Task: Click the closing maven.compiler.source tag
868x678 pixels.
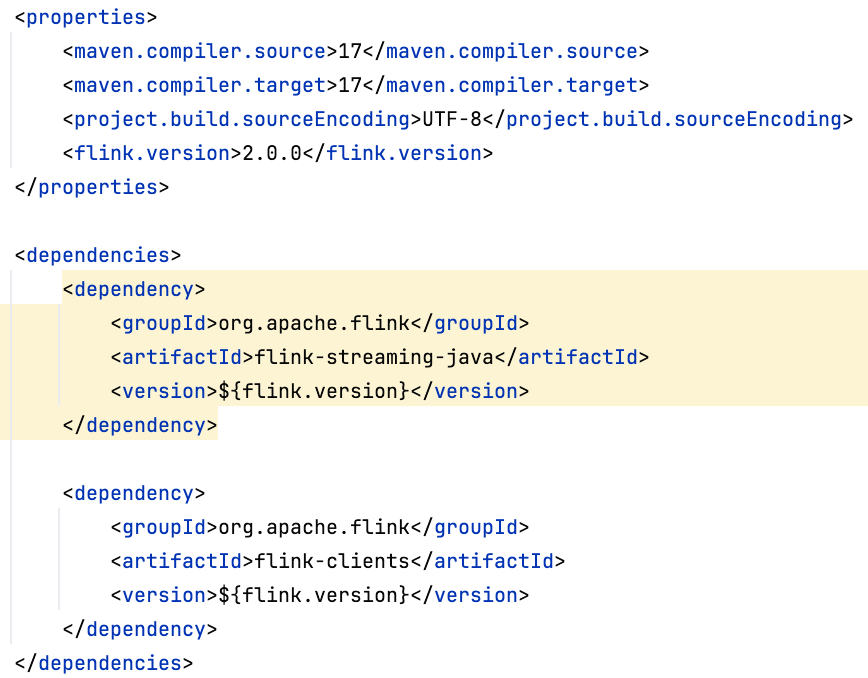Action: (506, 51)
